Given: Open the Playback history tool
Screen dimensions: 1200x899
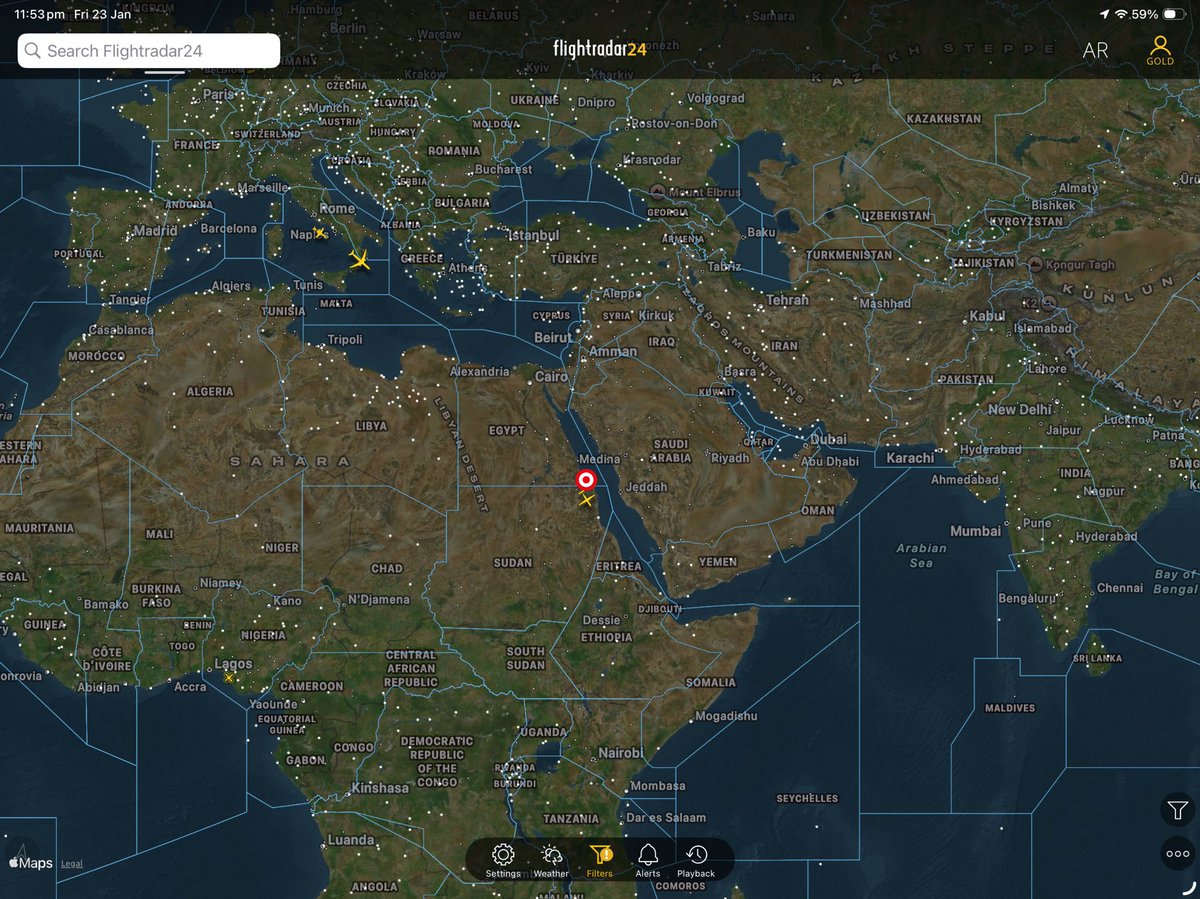Looking at the screenshot, I should [x=697, y=860].
